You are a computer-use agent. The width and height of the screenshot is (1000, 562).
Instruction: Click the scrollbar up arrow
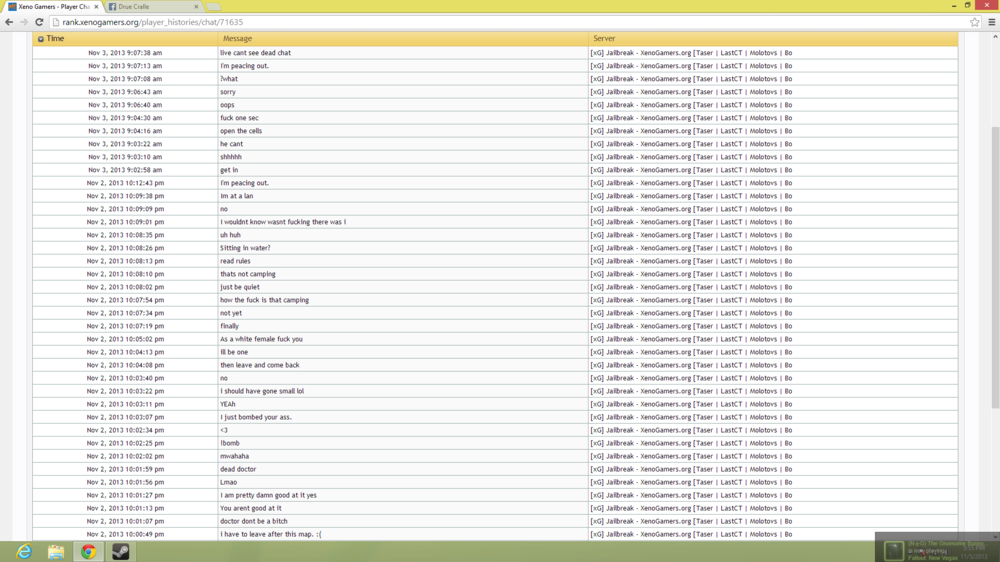[995, 37]
